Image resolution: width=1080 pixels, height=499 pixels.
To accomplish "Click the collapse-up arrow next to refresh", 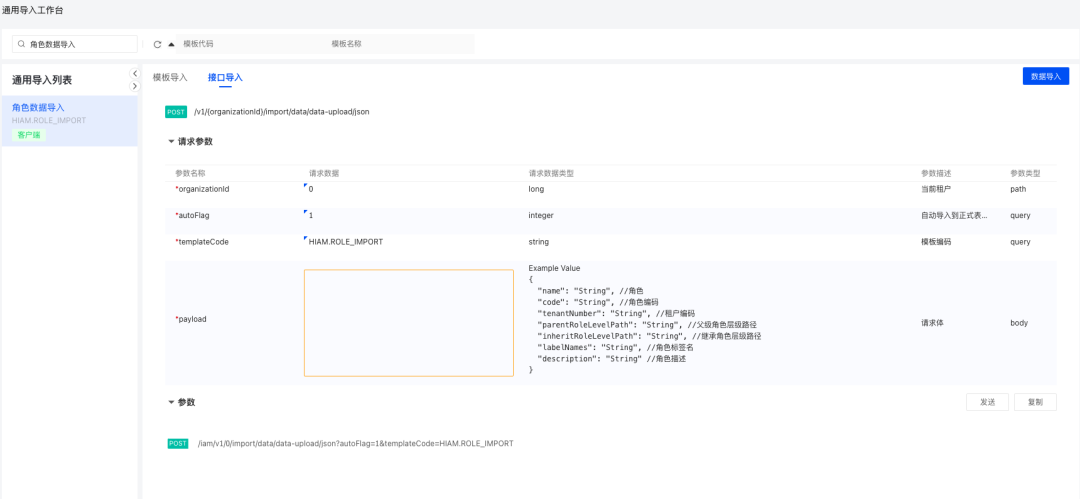I will [171, 44].
